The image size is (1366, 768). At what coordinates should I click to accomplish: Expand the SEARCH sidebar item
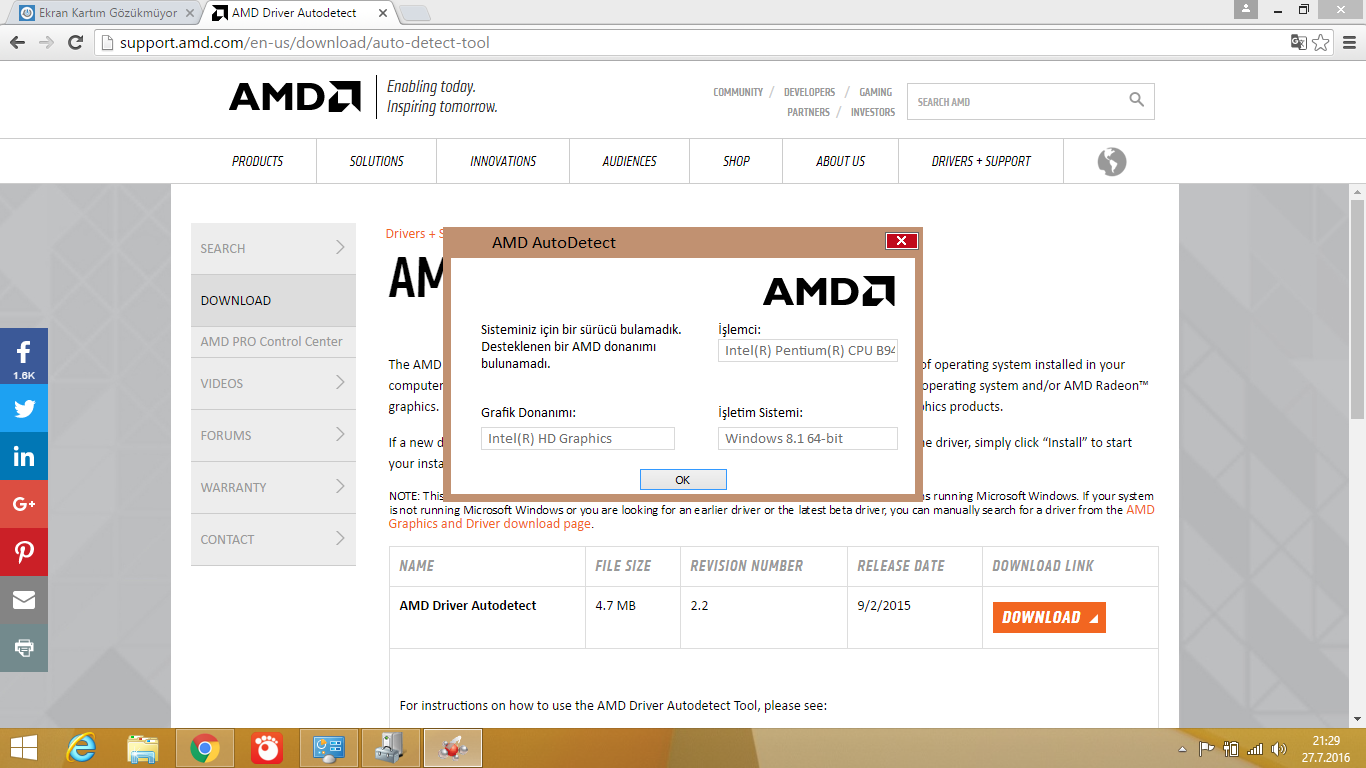click(273, 248)
